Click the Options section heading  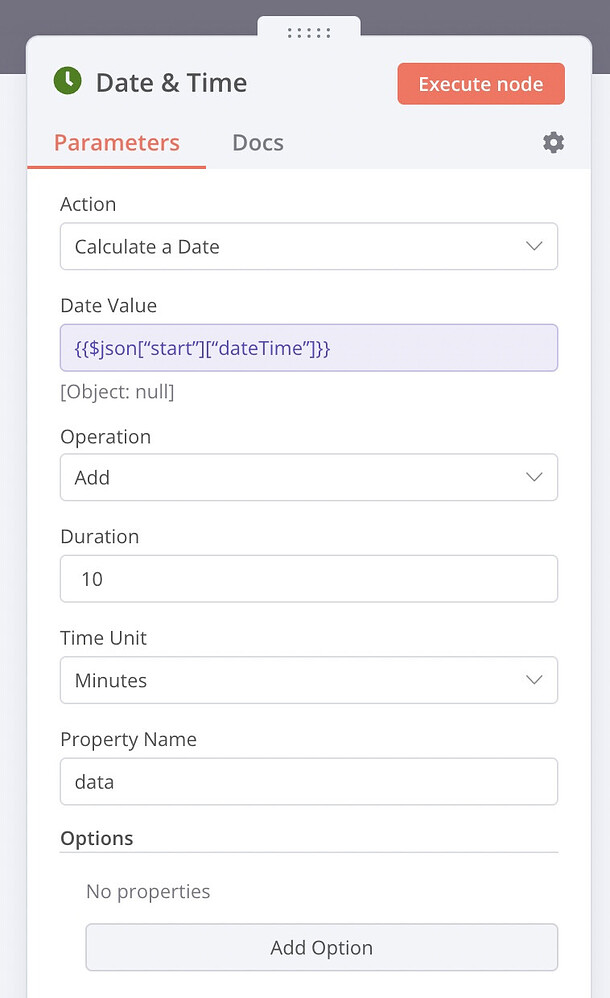97,838
